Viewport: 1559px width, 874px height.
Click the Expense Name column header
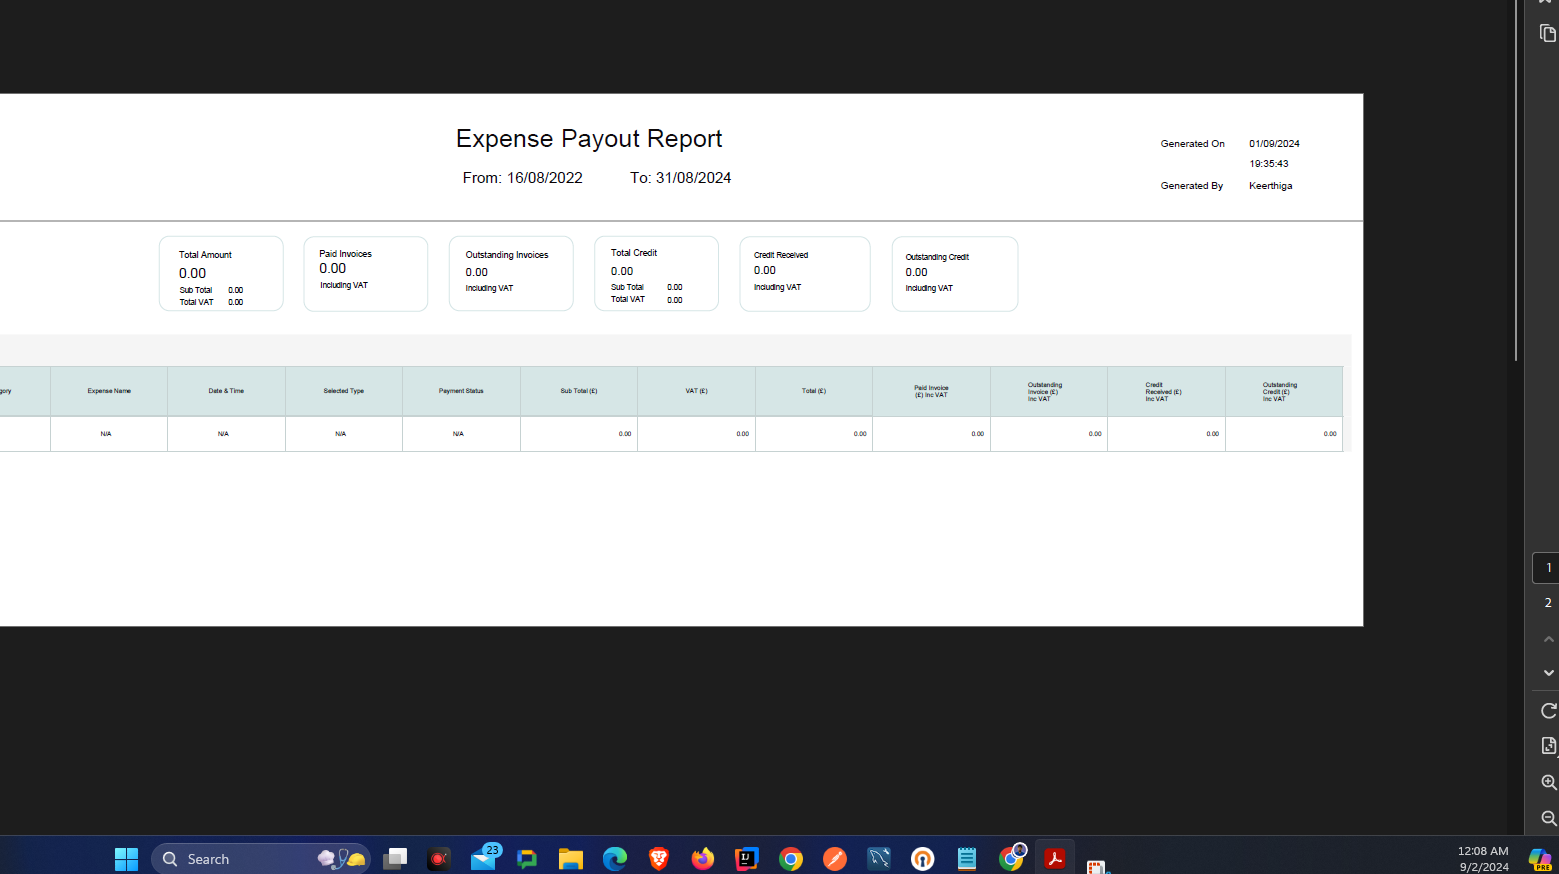[109, 391]
